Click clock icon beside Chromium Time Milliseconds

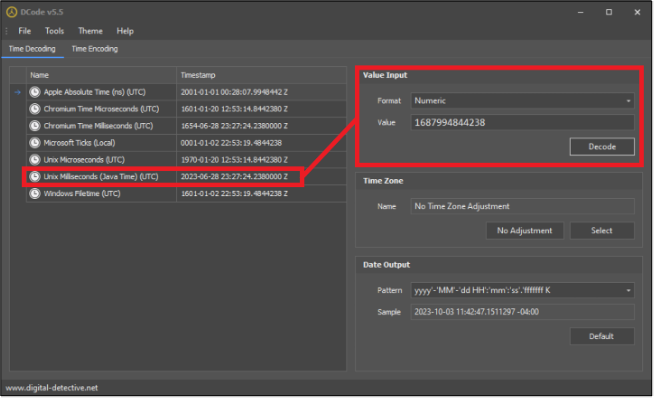(35, 126)
